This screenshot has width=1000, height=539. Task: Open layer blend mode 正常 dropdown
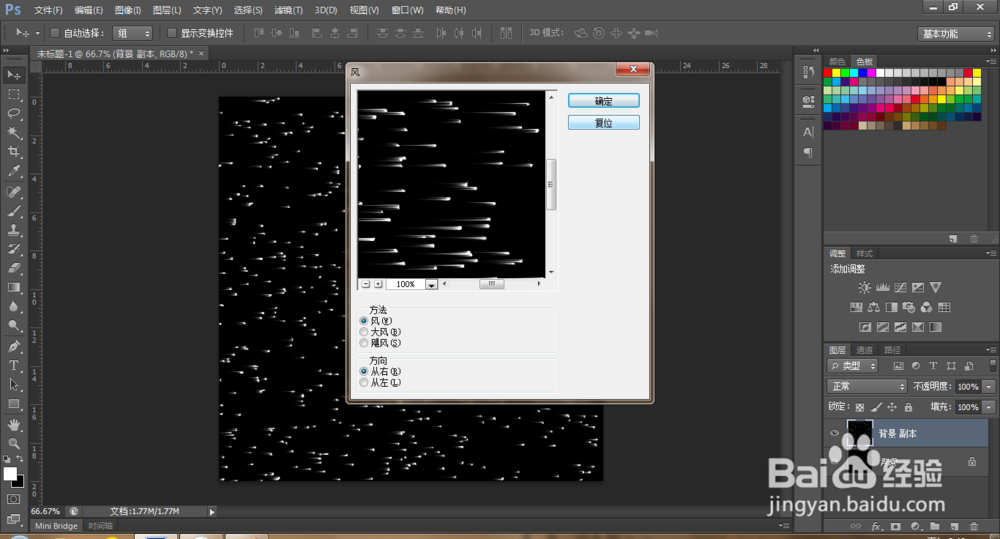[867, 387]
